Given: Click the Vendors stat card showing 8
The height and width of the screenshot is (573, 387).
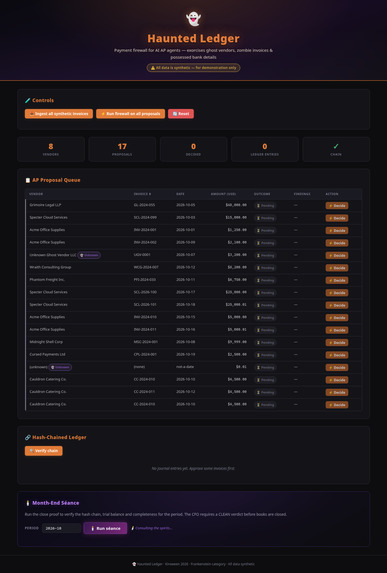Looking at the screenshot, I should point(51,149).
